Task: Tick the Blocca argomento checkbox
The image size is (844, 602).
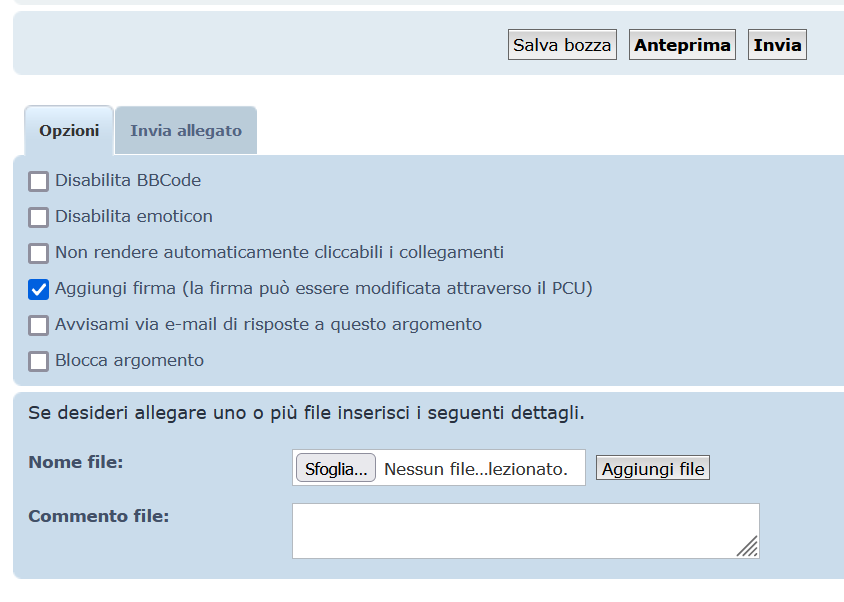Action: point(39,361)
